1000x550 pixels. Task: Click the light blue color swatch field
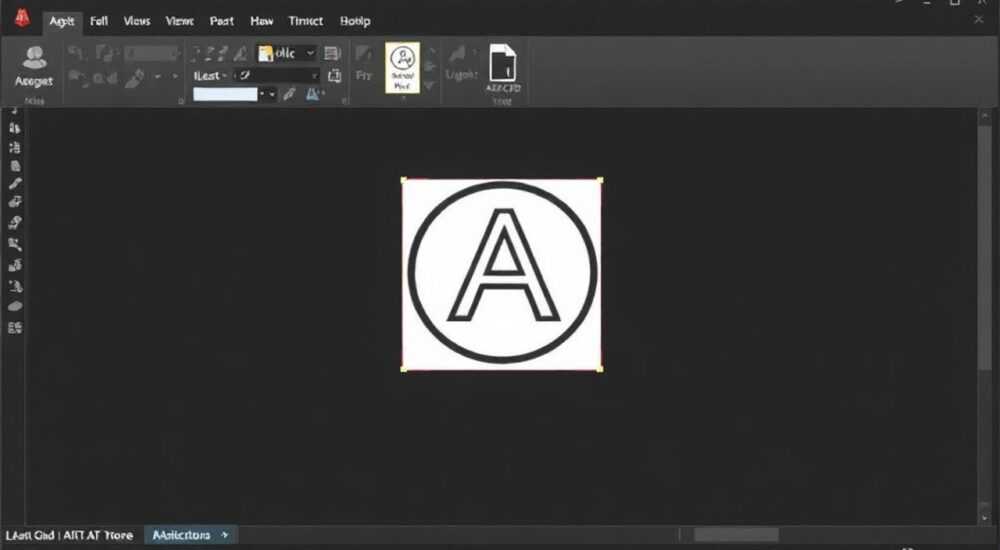pyautogui.click(x=225, y=94)
